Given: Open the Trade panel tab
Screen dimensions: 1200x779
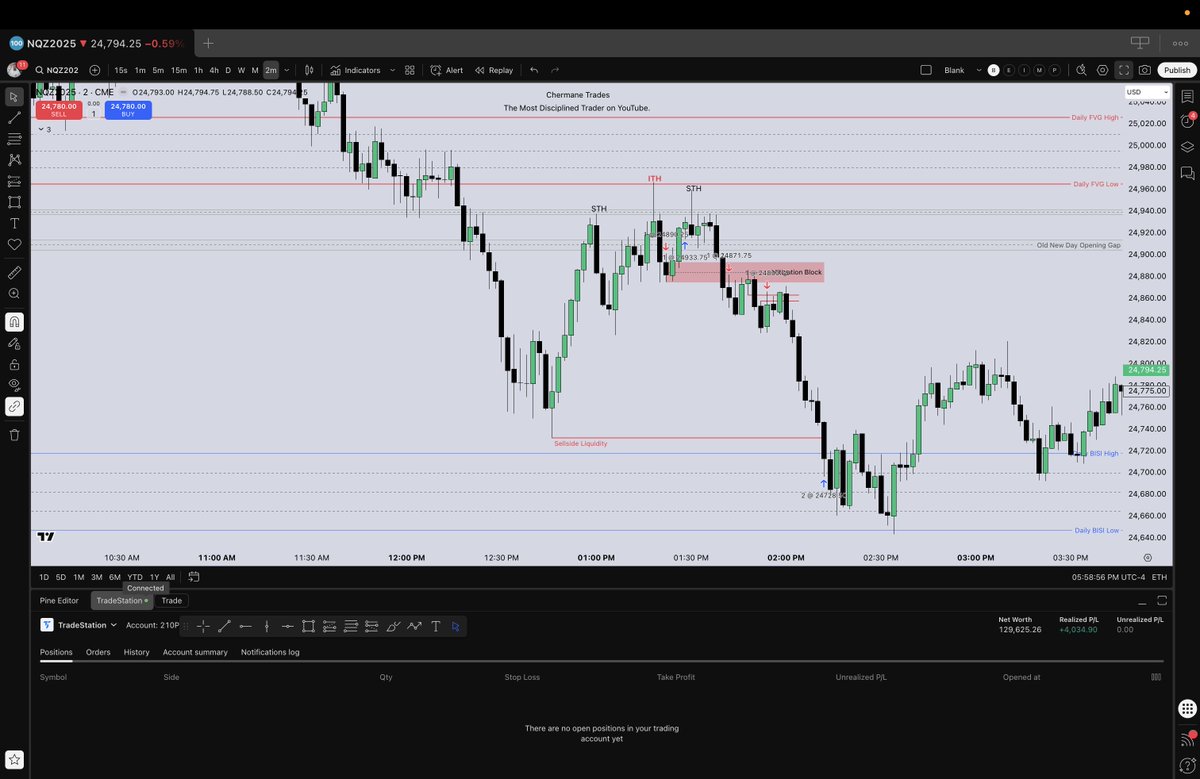Looking at the screenshot, I should (x=172, y=601).
